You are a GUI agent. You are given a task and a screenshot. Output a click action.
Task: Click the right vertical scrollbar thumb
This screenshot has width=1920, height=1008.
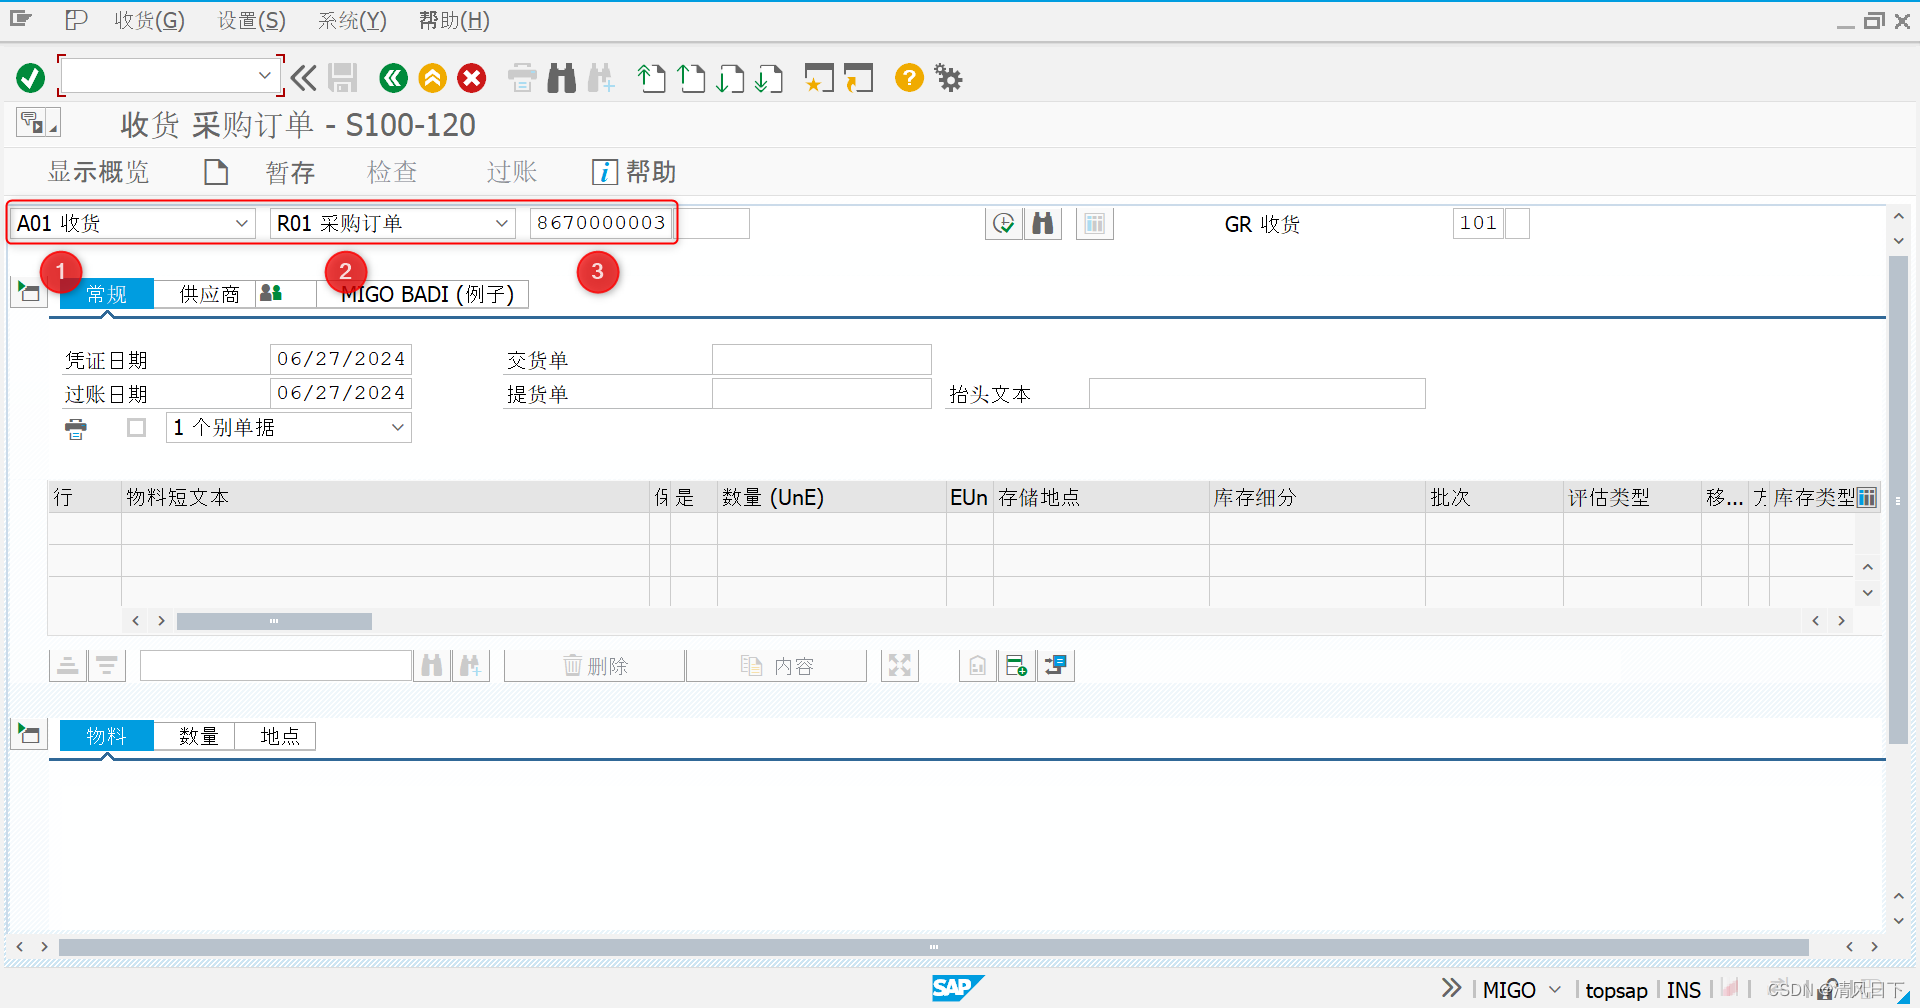pos(1898,500)
